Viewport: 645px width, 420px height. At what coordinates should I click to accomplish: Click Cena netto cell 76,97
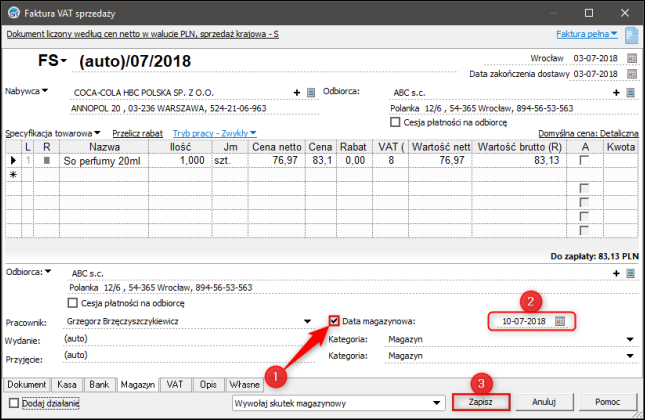click(x=276, y=160)
